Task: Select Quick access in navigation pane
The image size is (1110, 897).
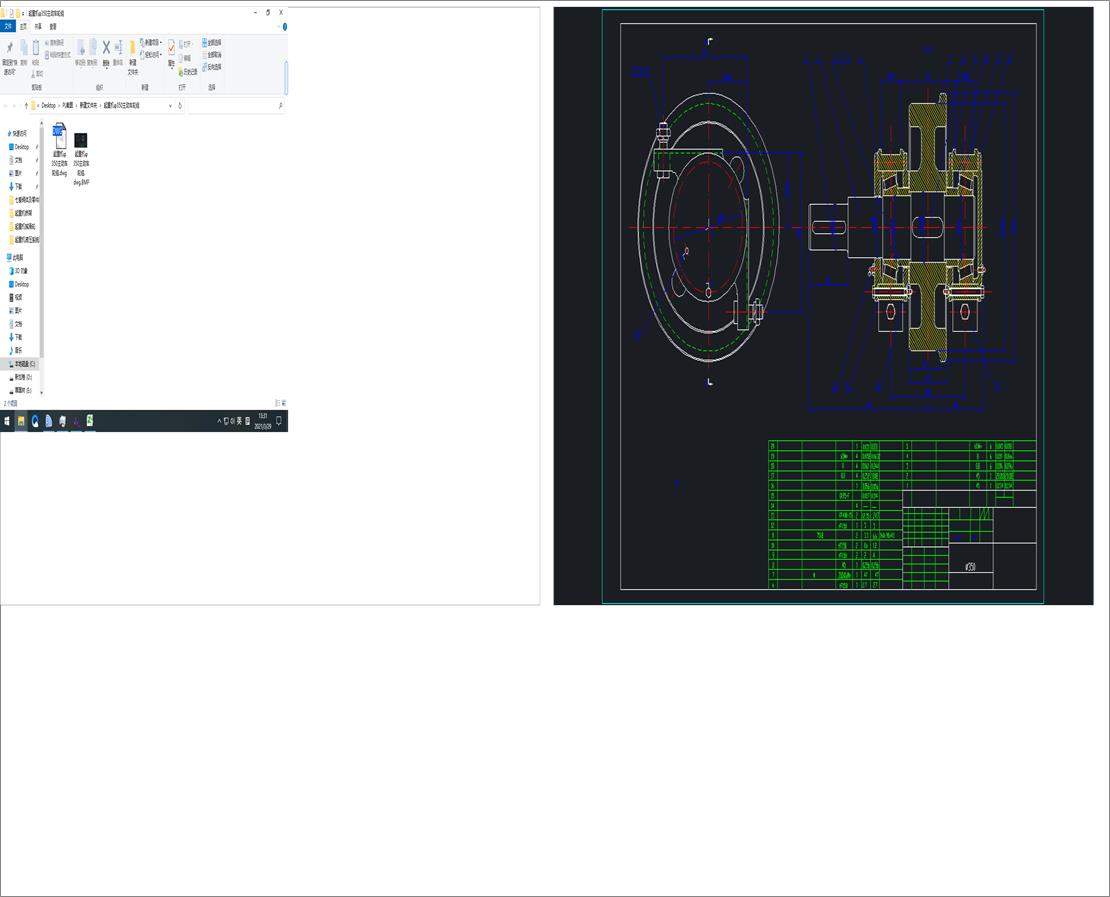Action: 18,133
